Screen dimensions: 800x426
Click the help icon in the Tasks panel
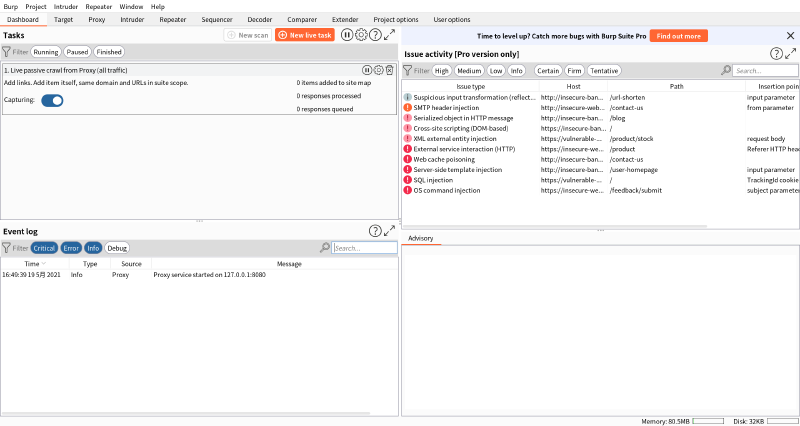(375, 35)
